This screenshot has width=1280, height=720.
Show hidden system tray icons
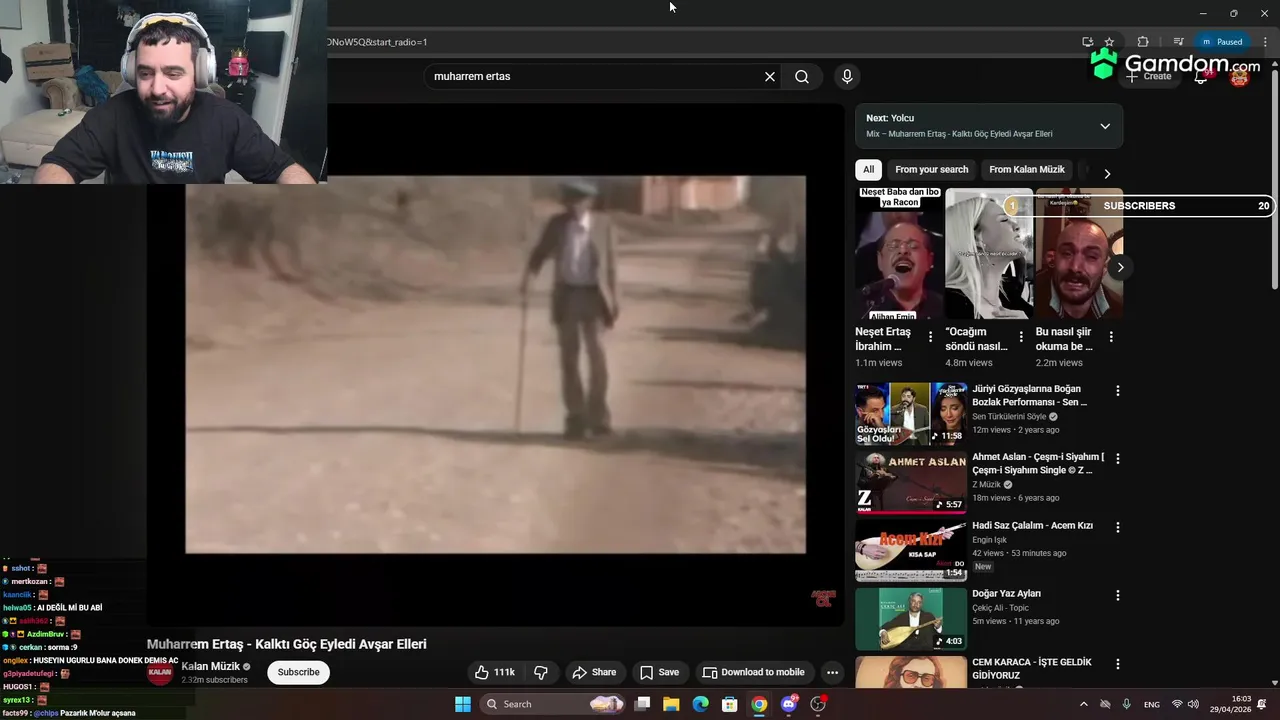click(x=1083, y=704)
